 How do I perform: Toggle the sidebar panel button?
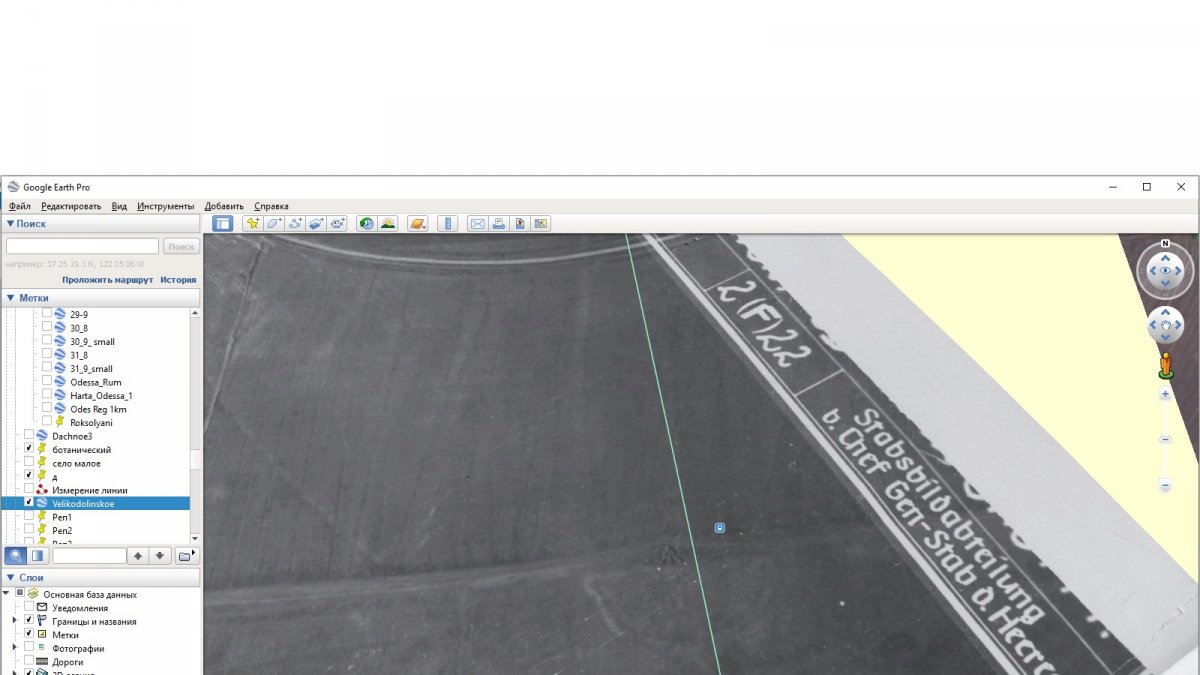(x=223, y=224)
